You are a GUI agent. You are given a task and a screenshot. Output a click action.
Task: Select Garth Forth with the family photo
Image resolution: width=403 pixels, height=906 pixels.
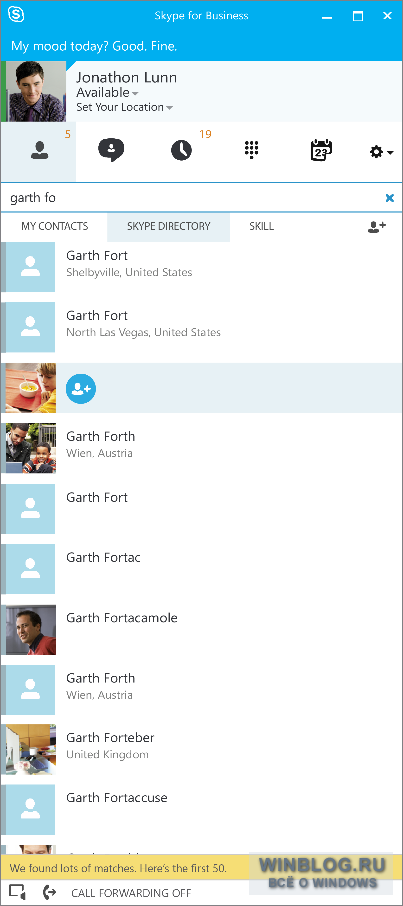(201, 448)
